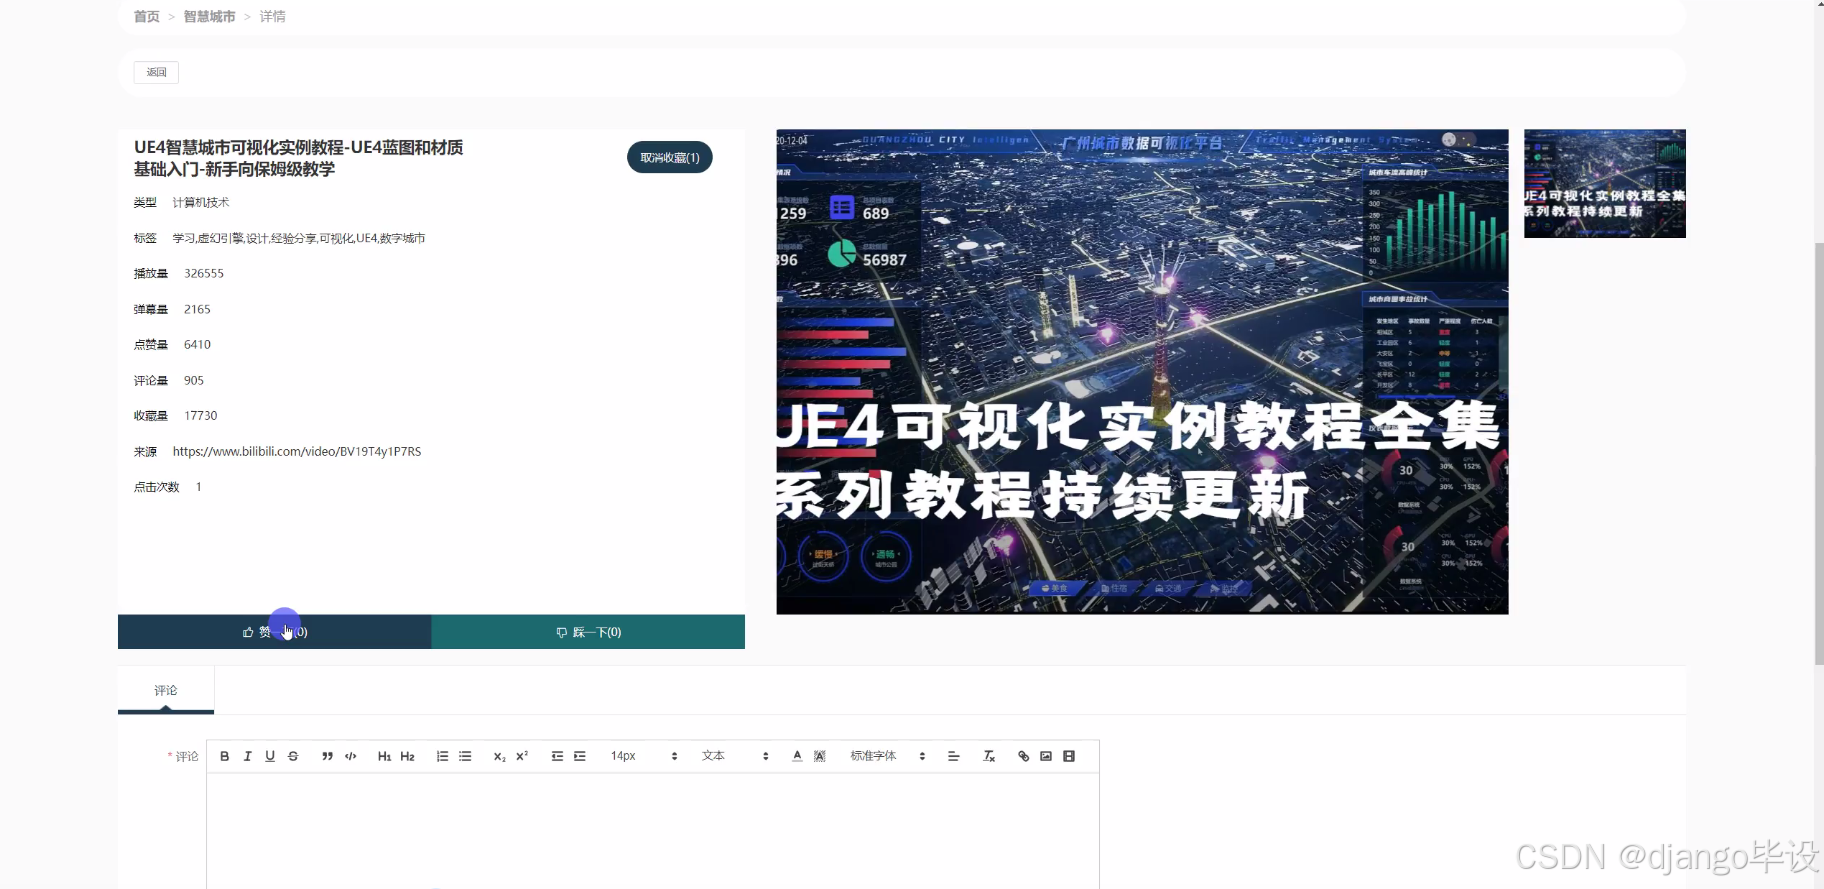Toggle strikethrough formatting in comment editor
The image size is (1824, 889).
(293, 756)
